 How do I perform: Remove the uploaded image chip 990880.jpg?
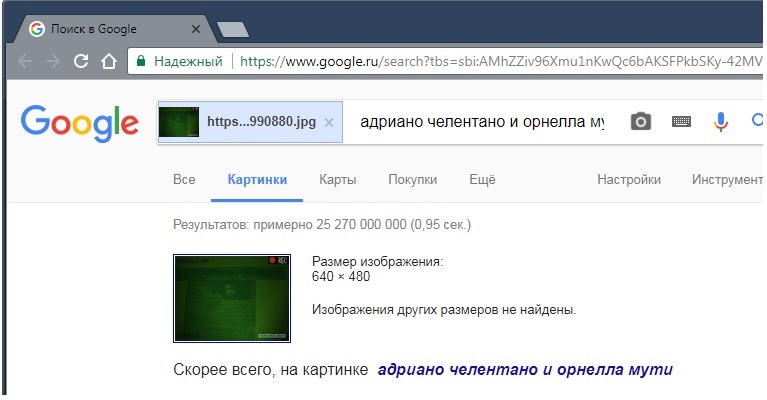click(329, 123)
